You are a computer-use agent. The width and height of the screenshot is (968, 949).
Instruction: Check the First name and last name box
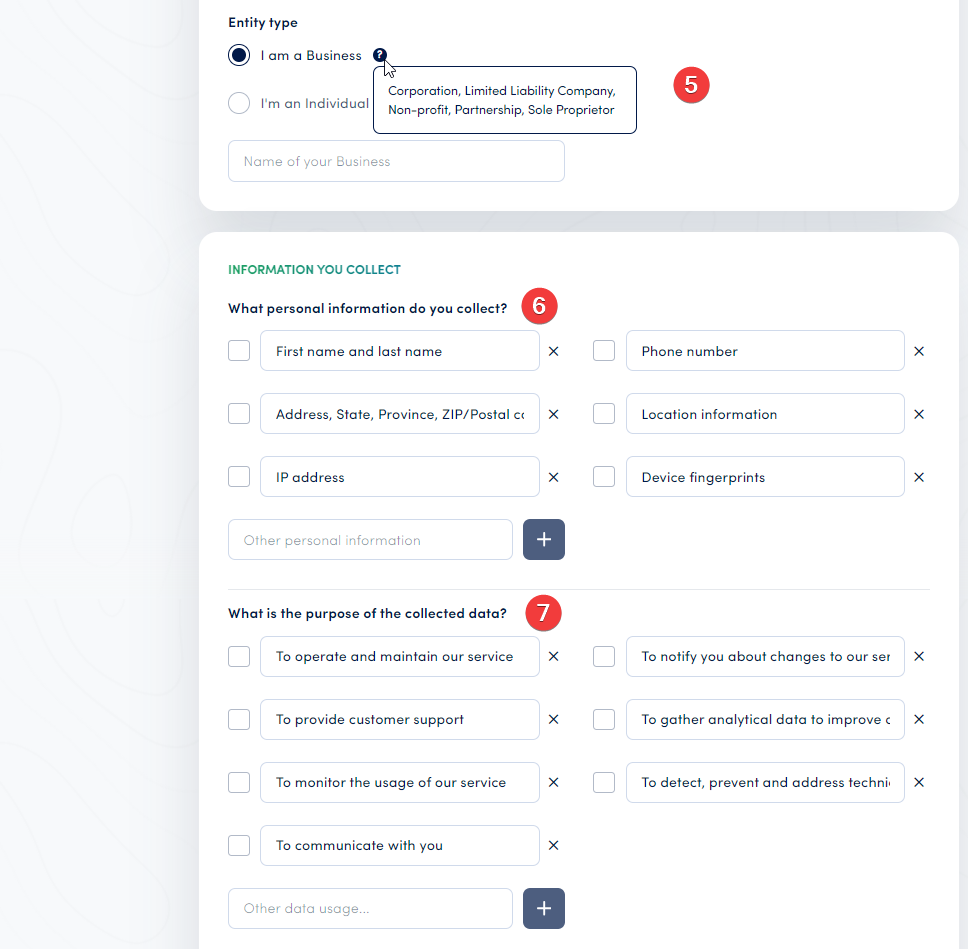238,351
